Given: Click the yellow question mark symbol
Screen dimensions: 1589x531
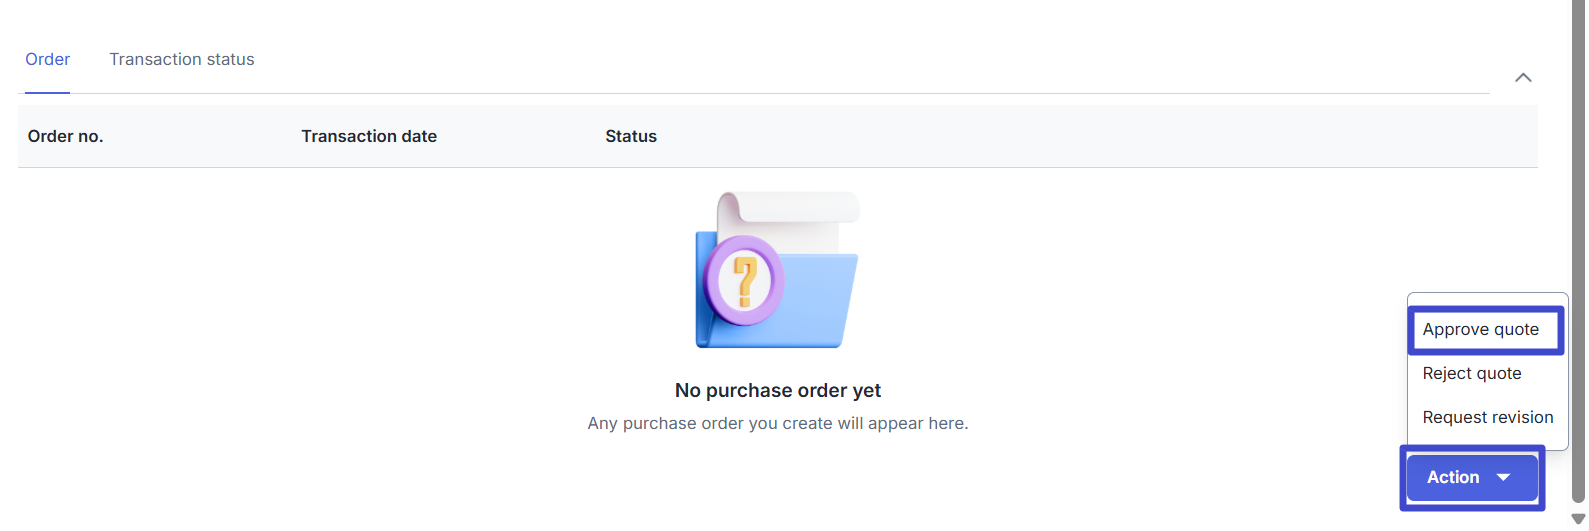Looking at the screenshot, I should (745, 280).
